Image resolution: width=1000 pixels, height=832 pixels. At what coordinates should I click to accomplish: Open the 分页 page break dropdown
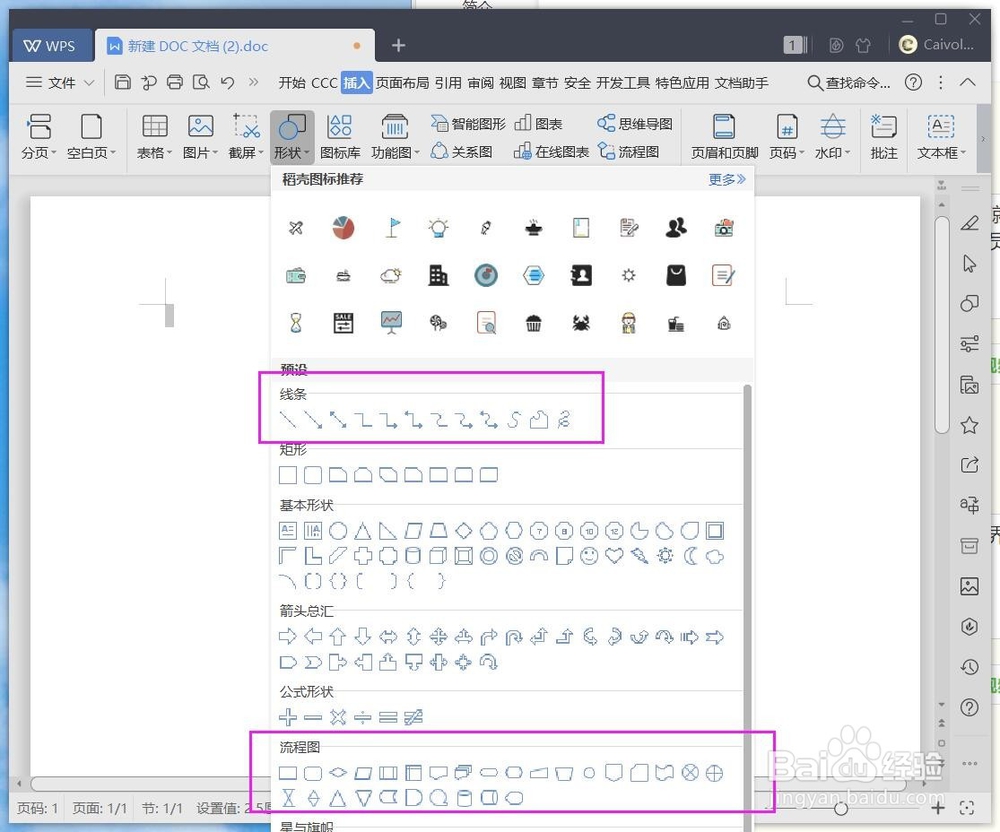pyautogui.click(x=39, y=136)
